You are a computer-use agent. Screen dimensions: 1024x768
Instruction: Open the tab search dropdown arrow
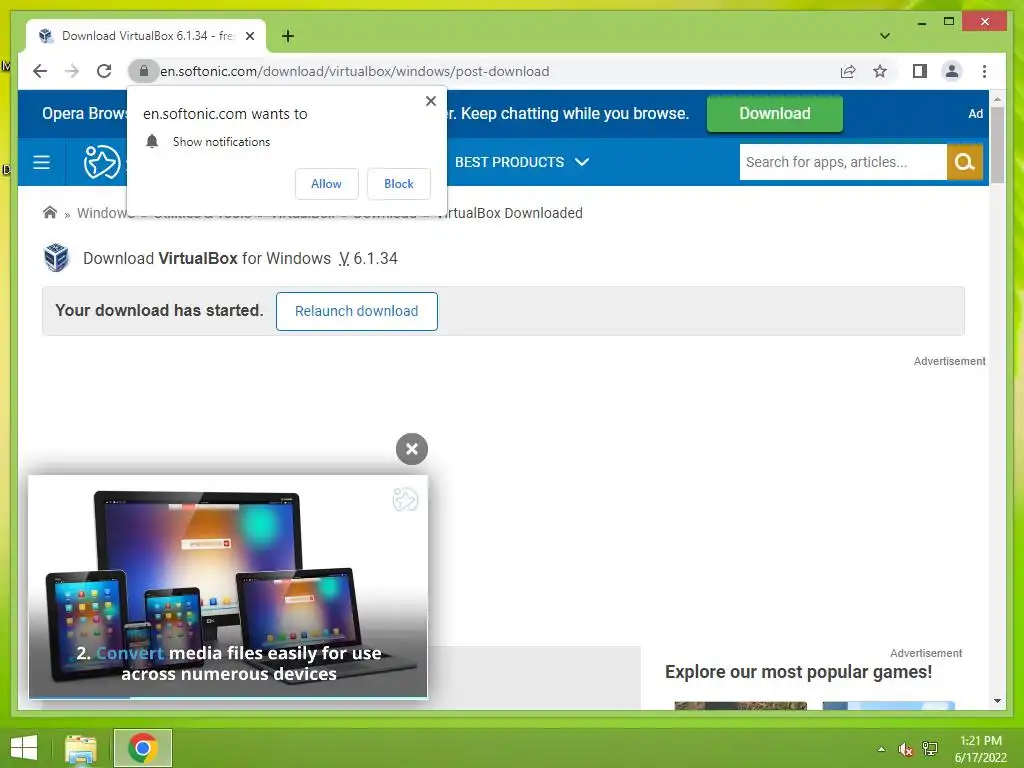tap(885, 36)
